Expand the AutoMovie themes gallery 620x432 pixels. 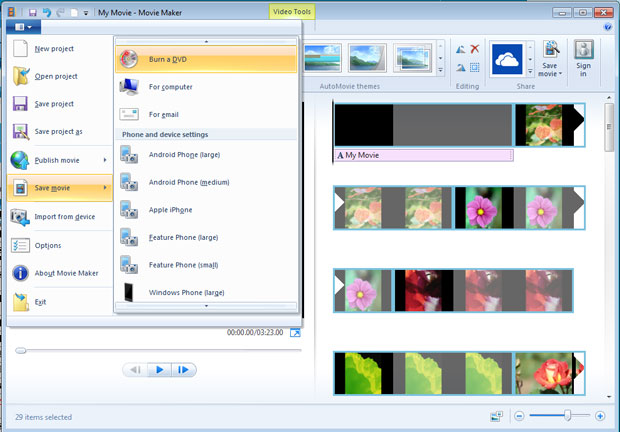[x=440, y=70]
